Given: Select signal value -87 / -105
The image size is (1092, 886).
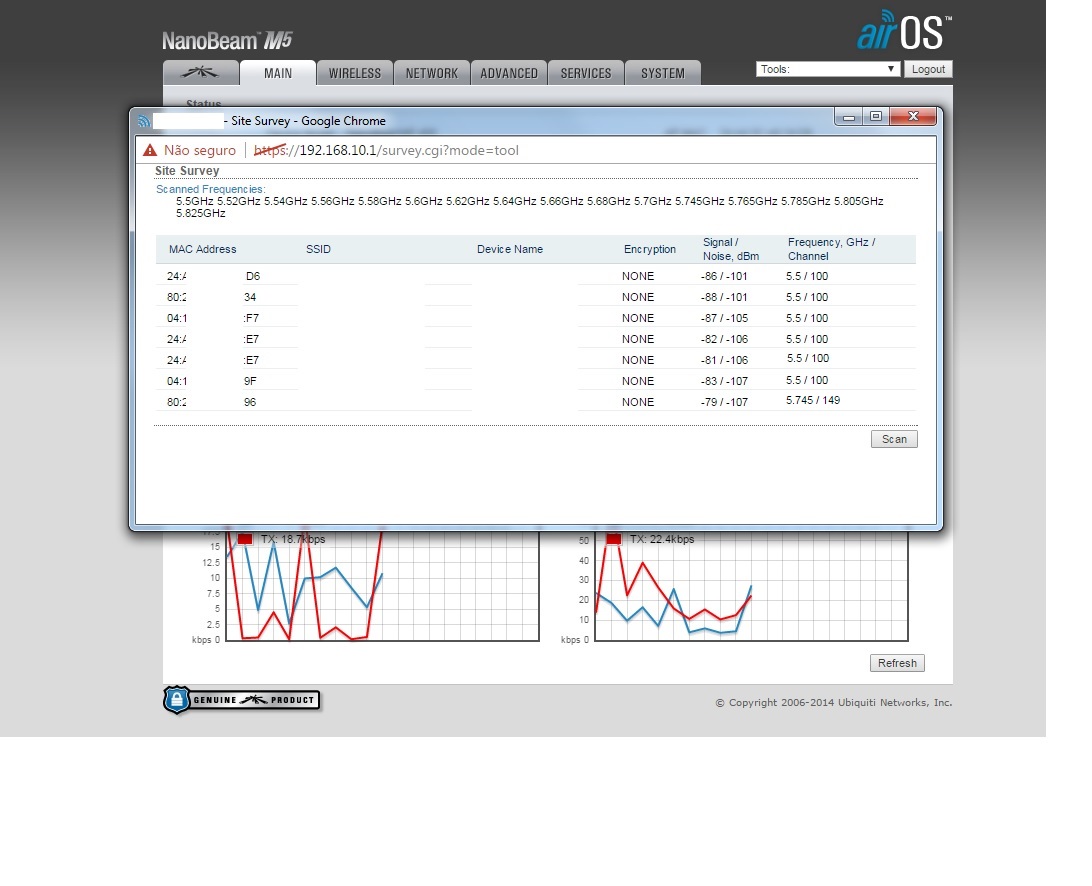Looking at the screenshot, I should click(724, 318).
